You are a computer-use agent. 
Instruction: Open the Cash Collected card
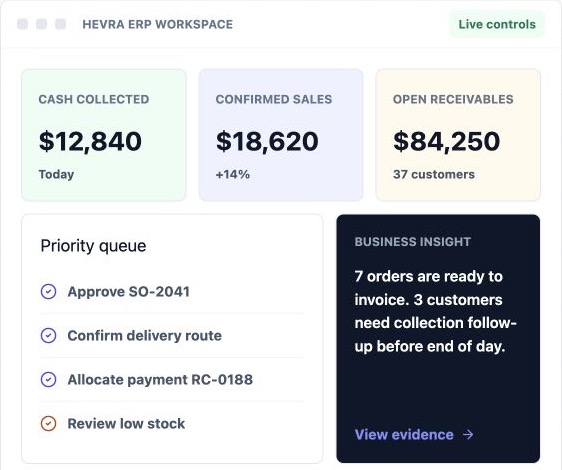104,135
